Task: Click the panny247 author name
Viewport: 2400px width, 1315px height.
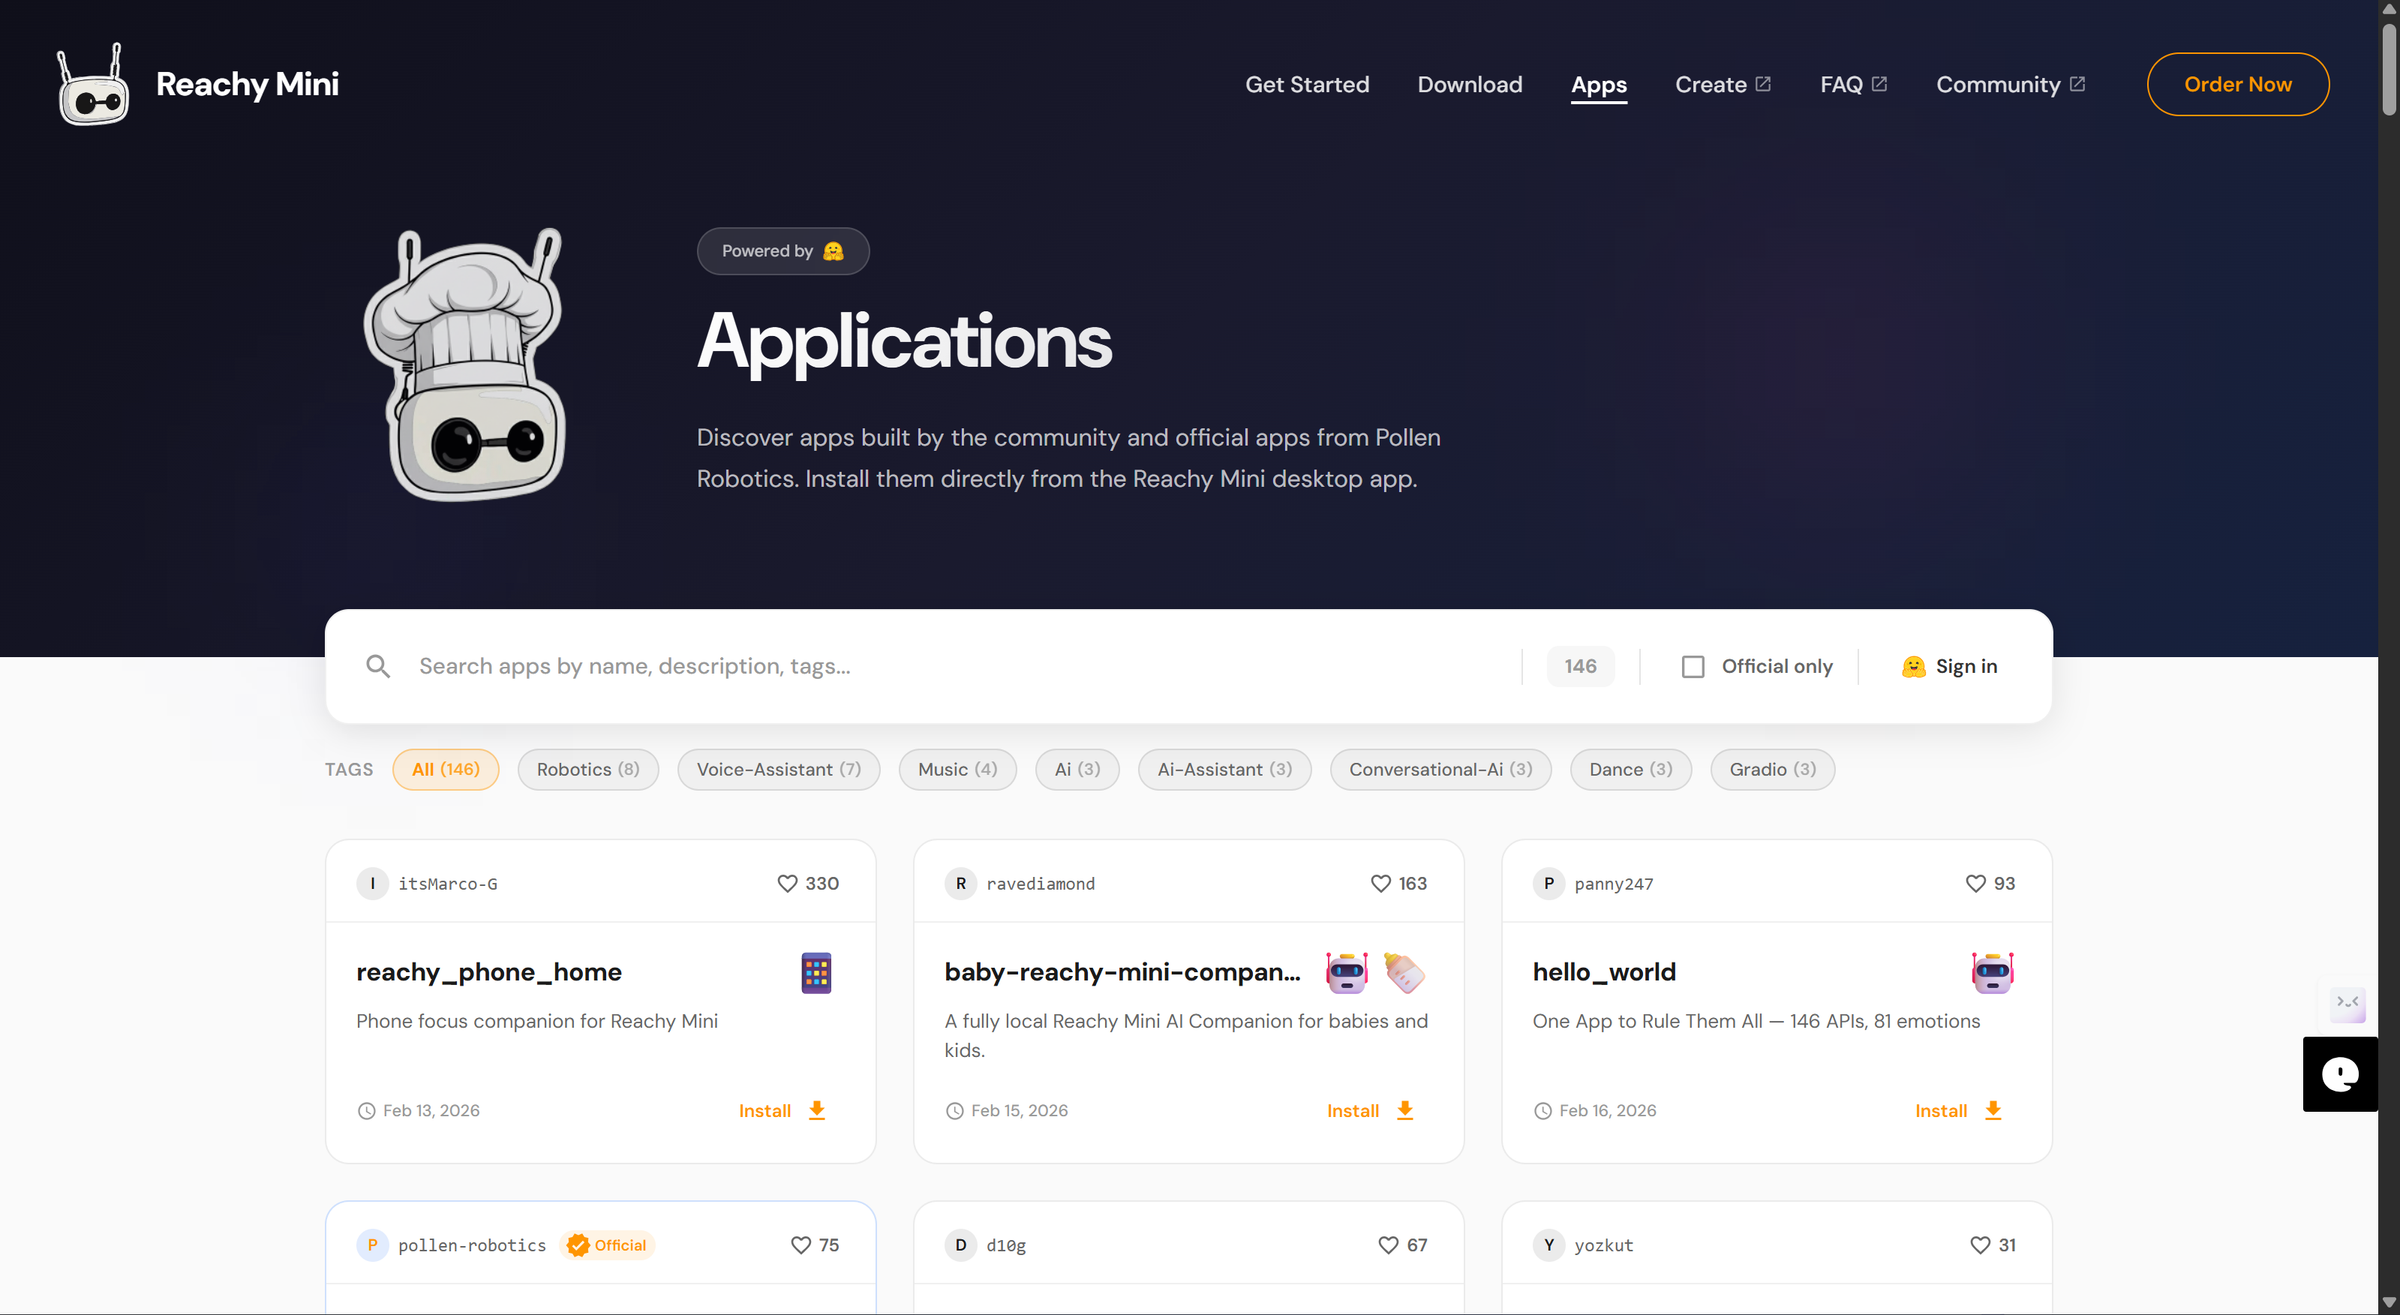Action: coord(1613,884)
